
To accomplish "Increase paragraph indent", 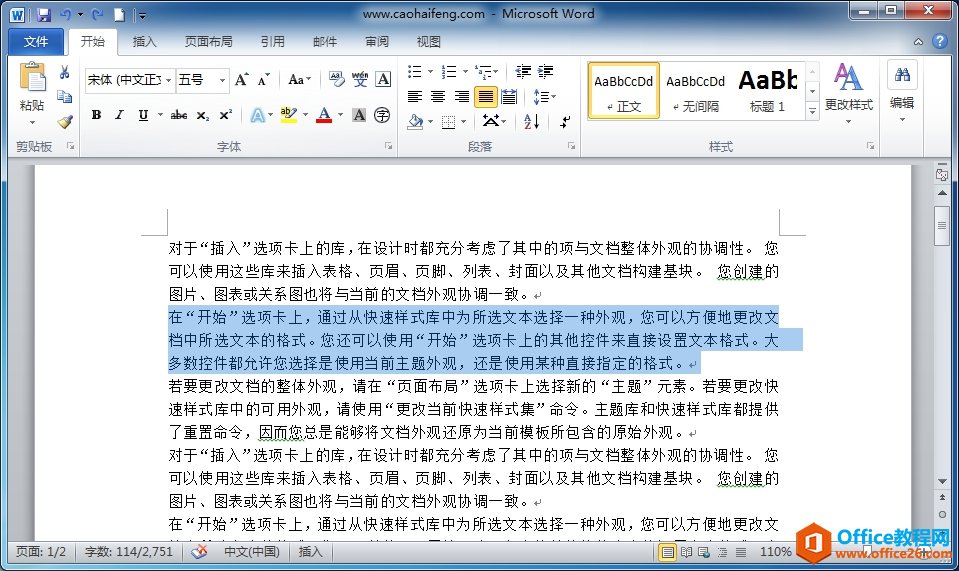I will pos(546,72).
